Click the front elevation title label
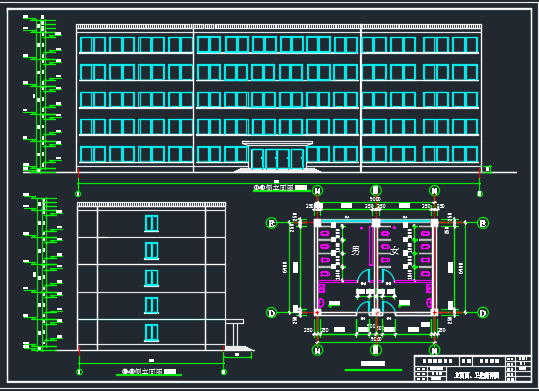 (280, 188)
